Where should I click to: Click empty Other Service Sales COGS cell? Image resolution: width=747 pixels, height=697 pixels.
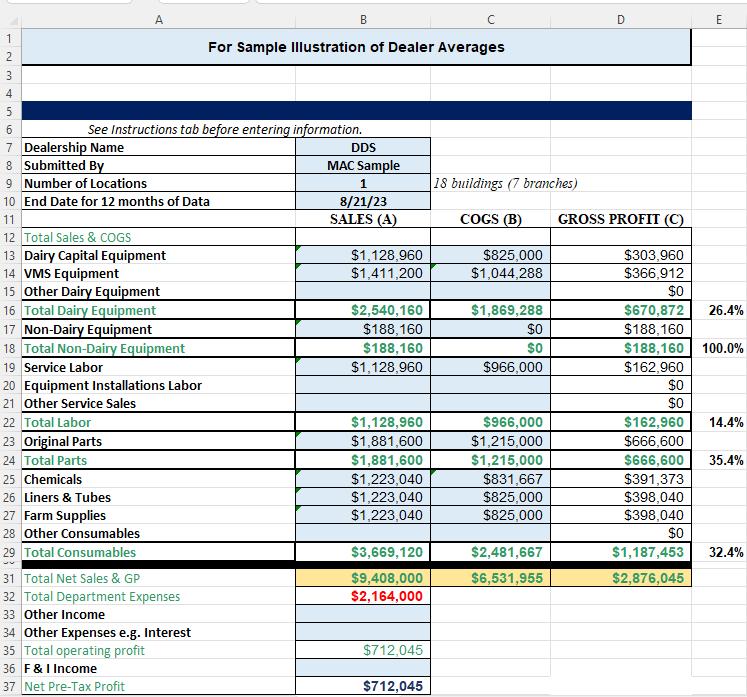pos(491,403)
